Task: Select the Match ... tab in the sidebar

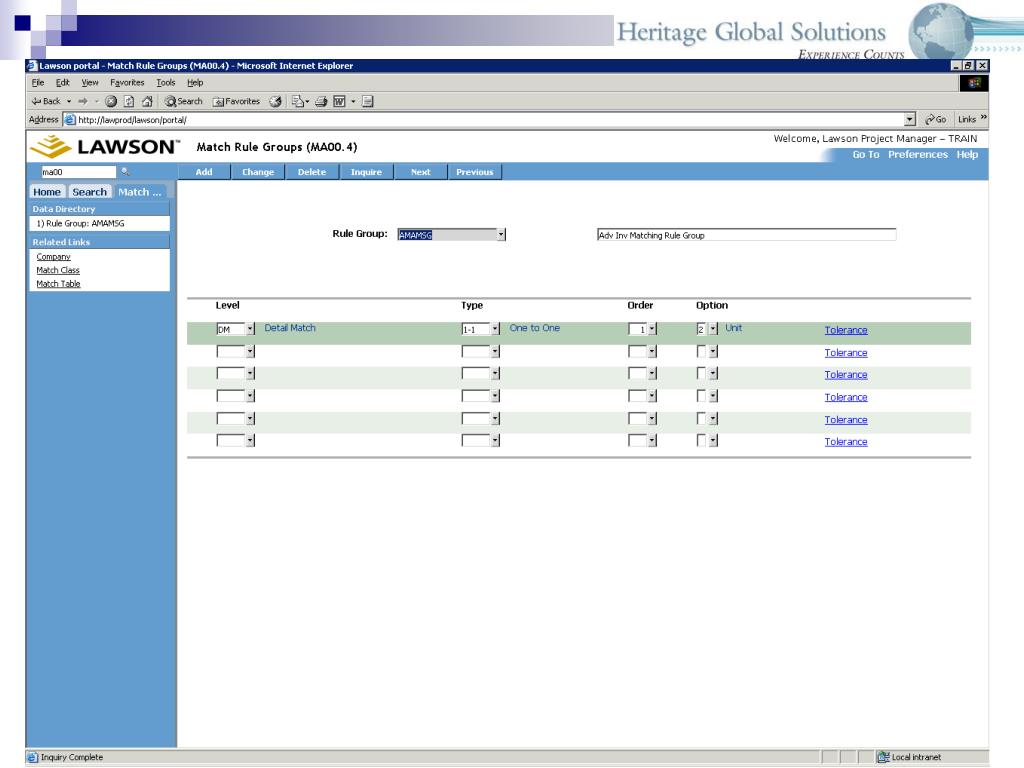Action: (140, 192)
